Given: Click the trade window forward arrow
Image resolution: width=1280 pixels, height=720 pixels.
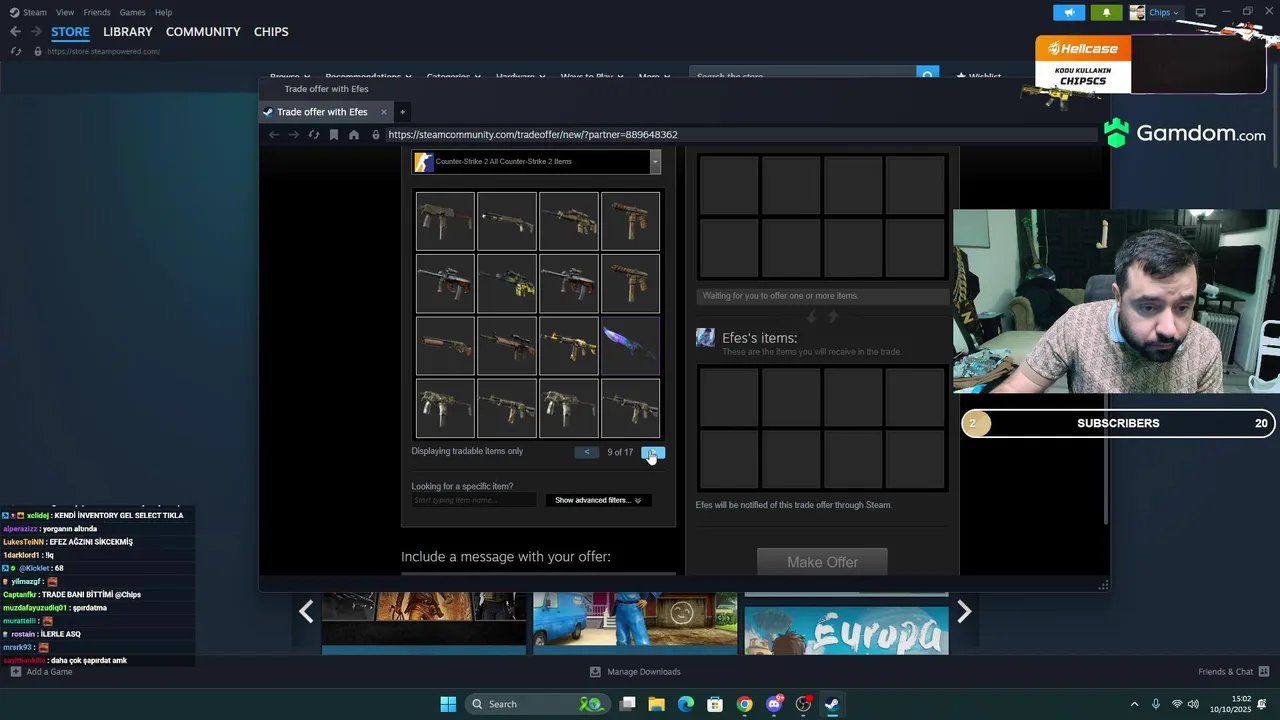Looking at the screenshot, I should 293,135.
